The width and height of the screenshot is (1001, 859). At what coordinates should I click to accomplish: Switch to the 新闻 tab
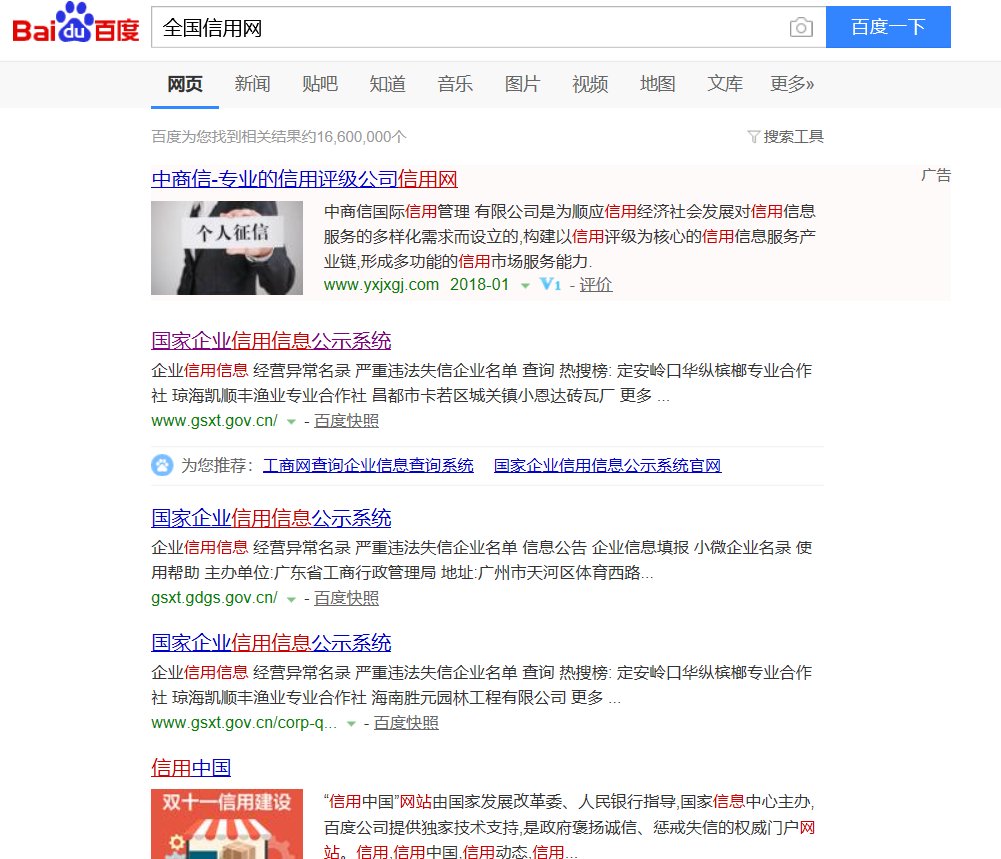tap(252, 85)
